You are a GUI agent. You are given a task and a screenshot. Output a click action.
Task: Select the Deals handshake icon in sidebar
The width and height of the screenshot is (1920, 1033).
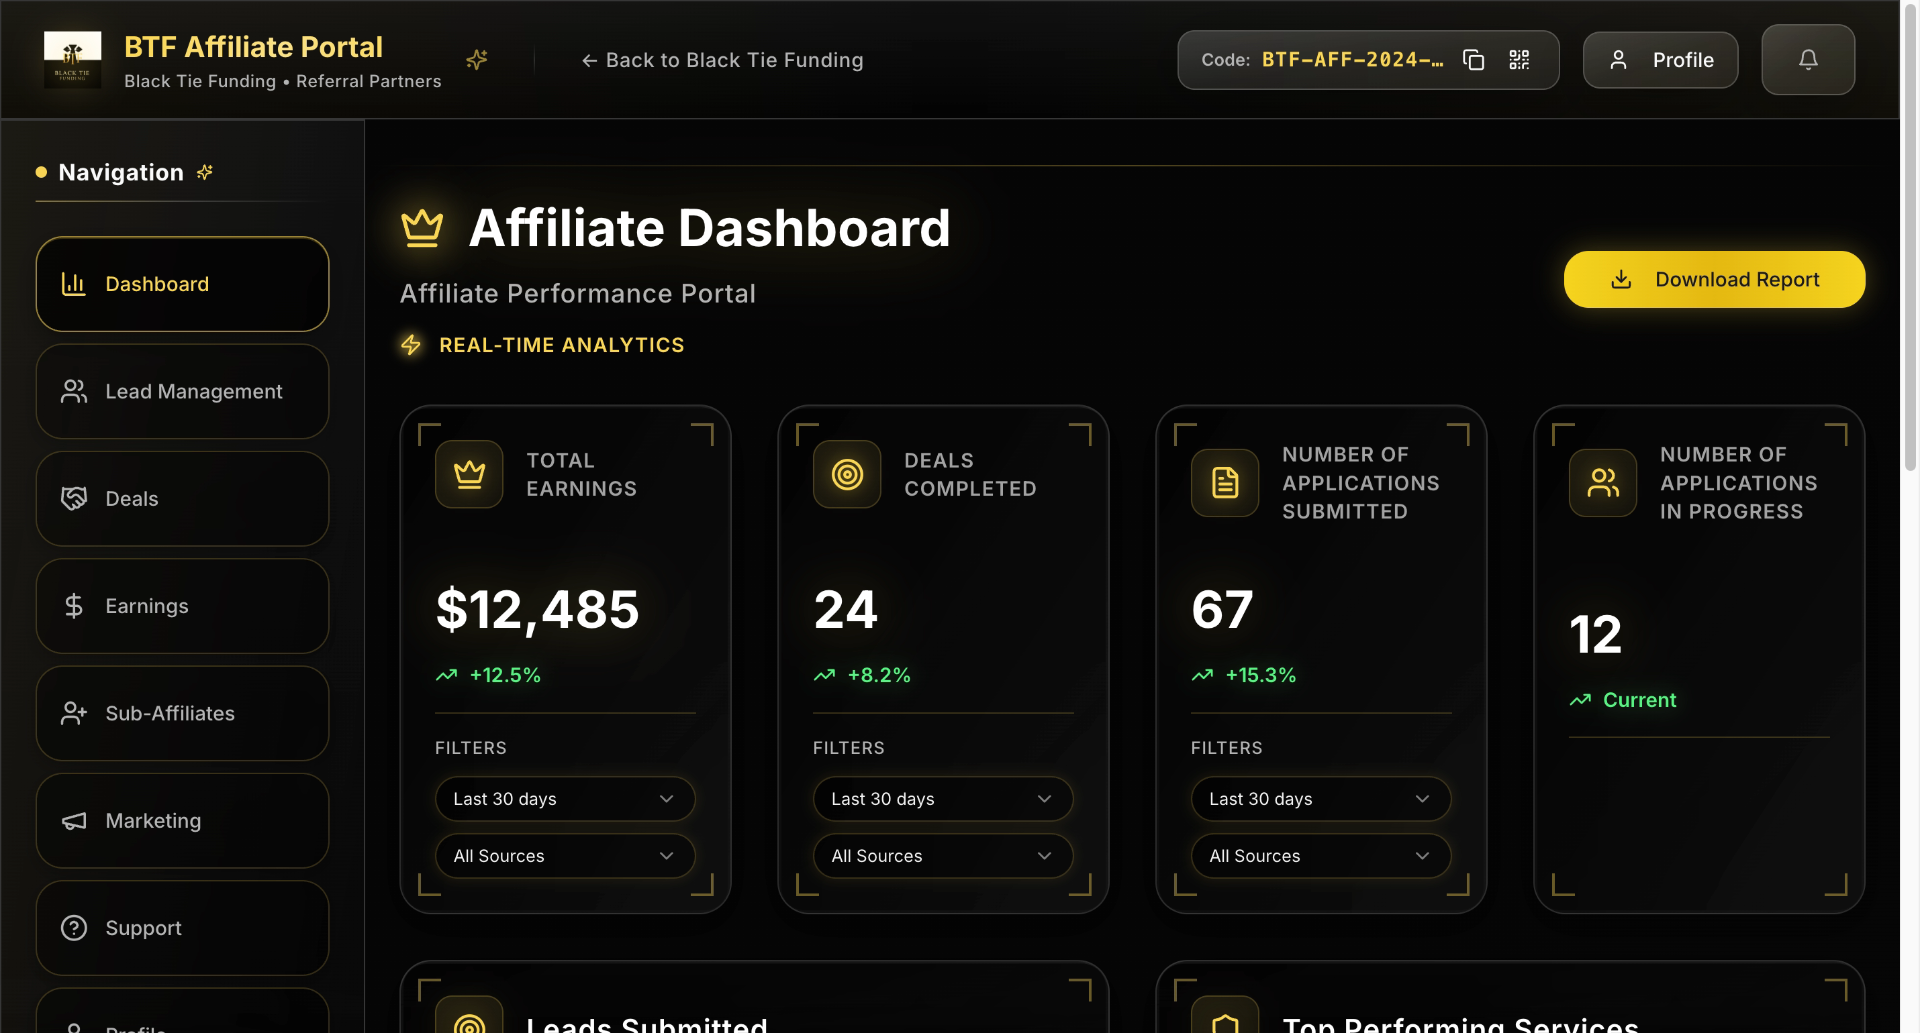coord(73,498)
